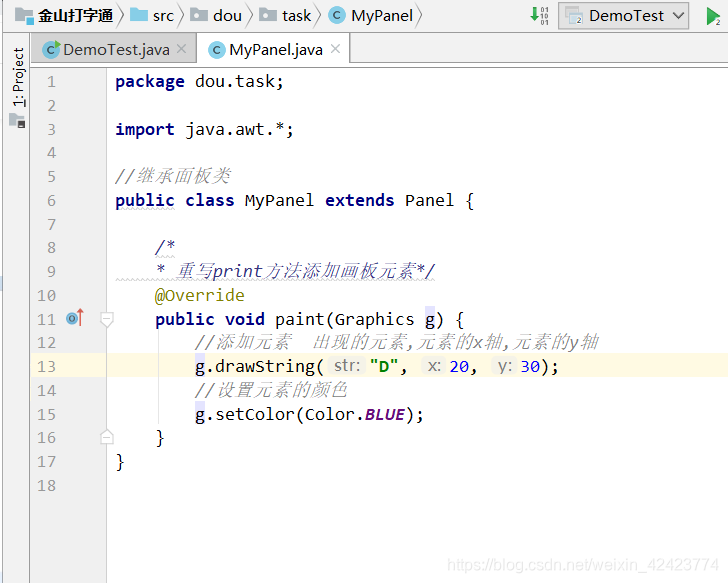
Task: Click 'drawString' method call on line 13
Action: 265,367
